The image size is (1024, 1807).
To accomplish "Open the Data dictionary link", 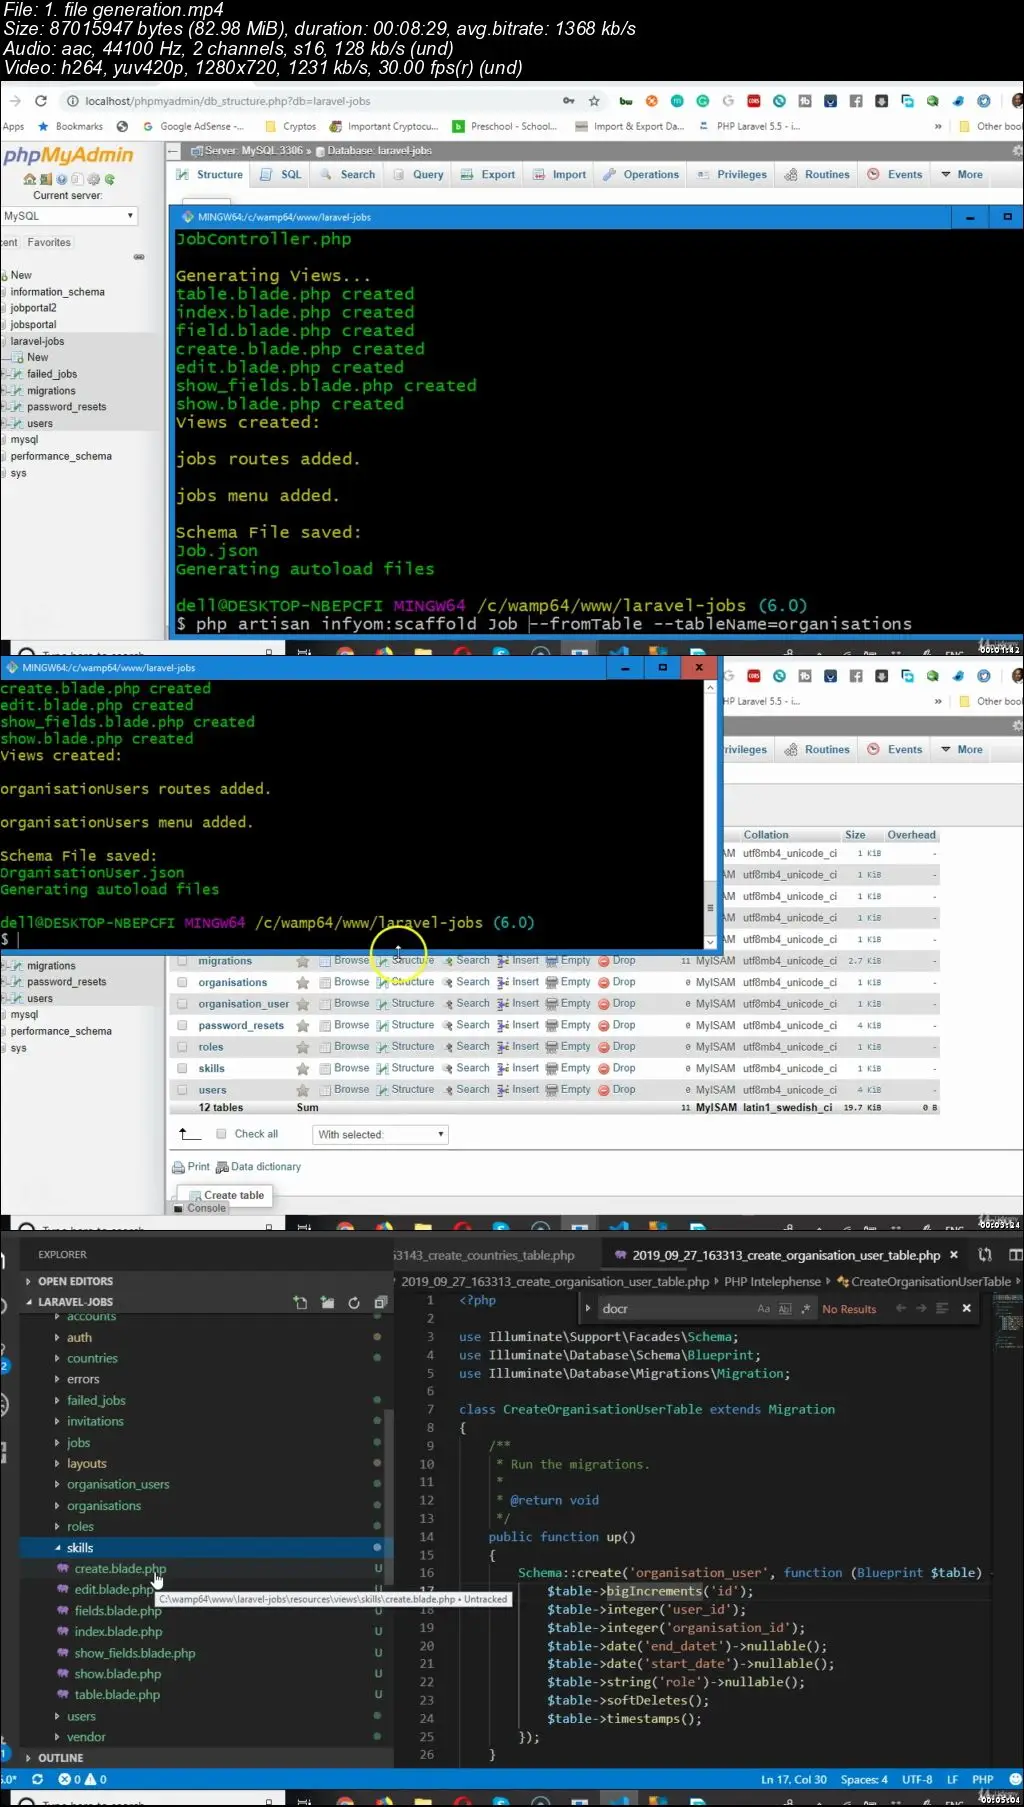I will tap(258, 1167).
